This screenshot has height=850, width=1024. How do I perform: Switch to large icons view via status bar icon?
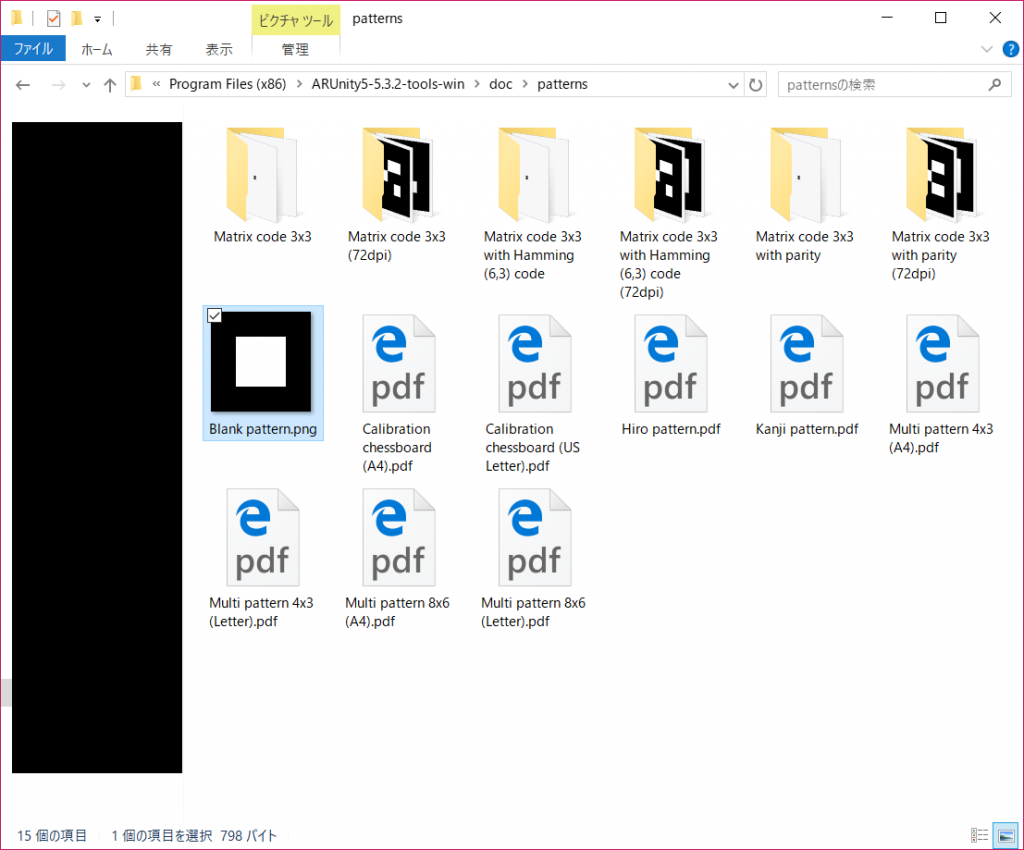click(1005, 835)
